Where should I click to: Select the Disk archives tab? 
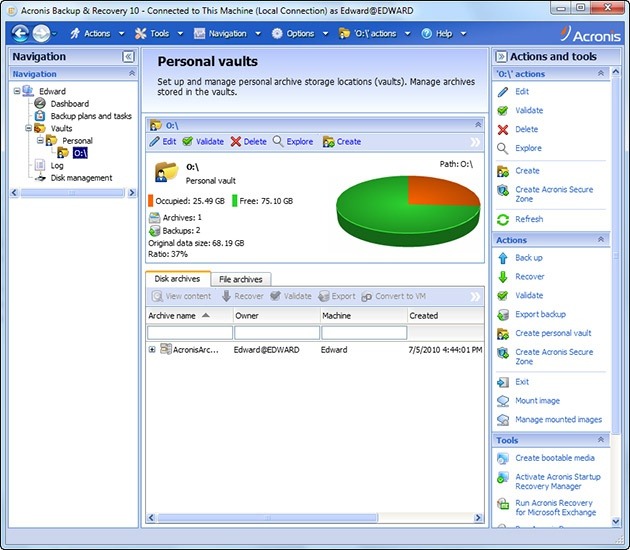click(177, 278)
